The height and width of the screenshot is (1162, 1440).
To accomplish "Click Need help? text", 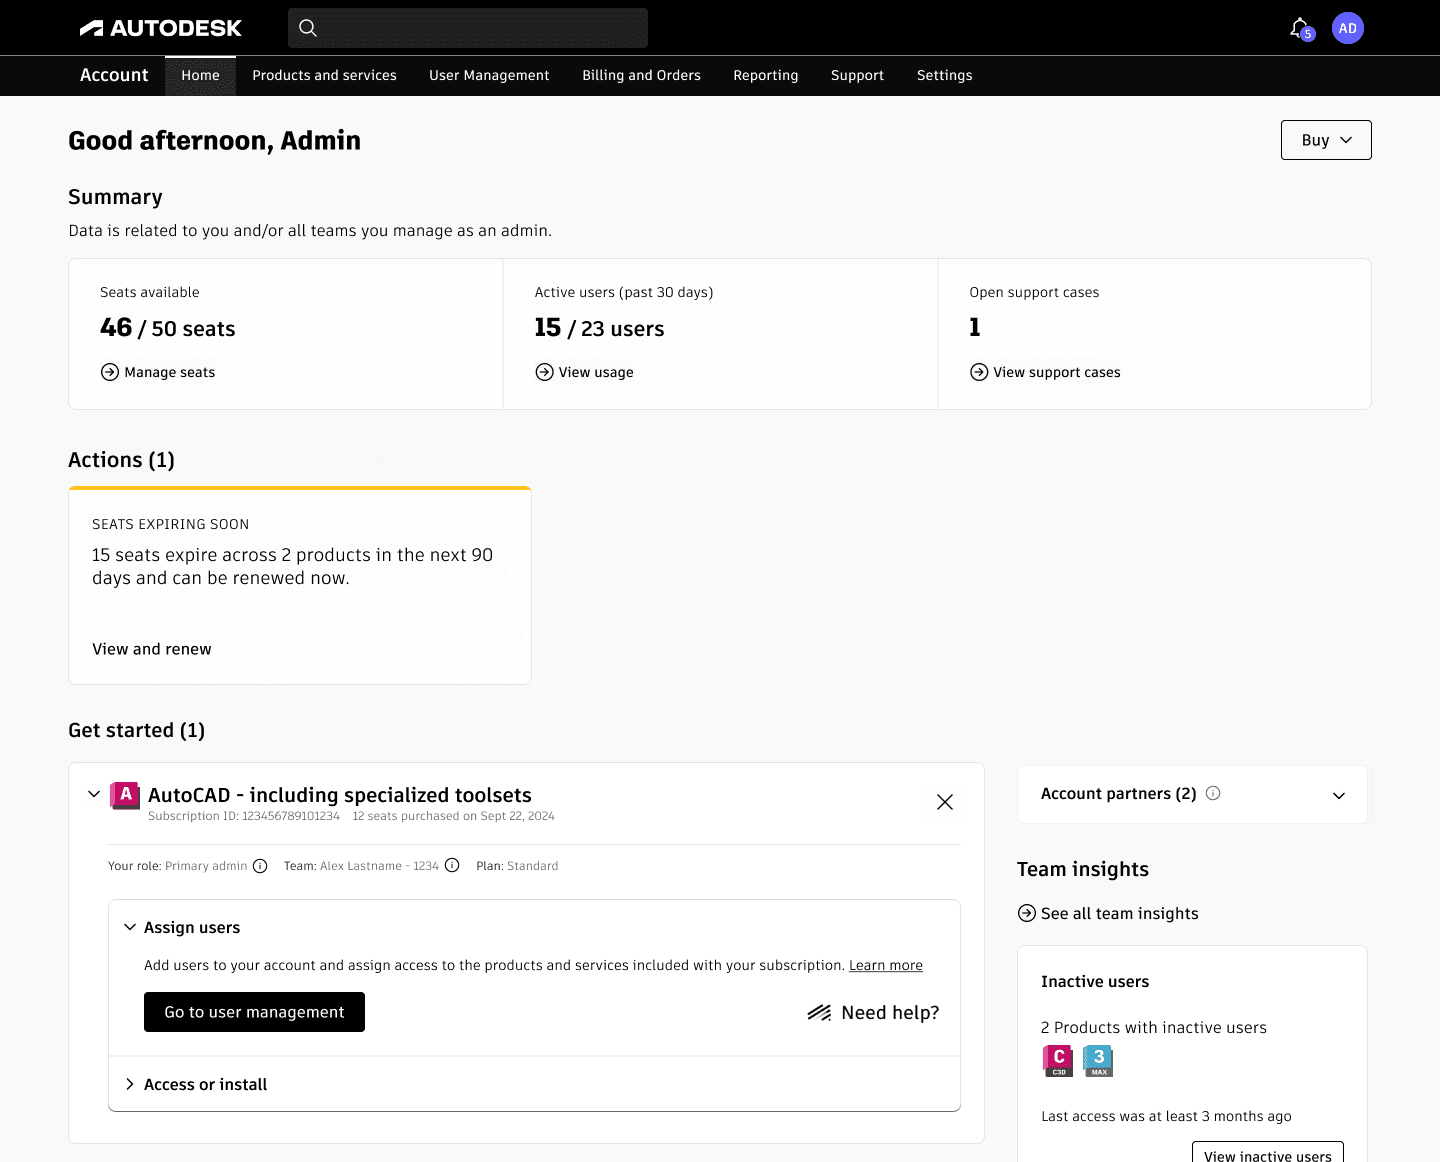I will click(x=890, y=1013).
